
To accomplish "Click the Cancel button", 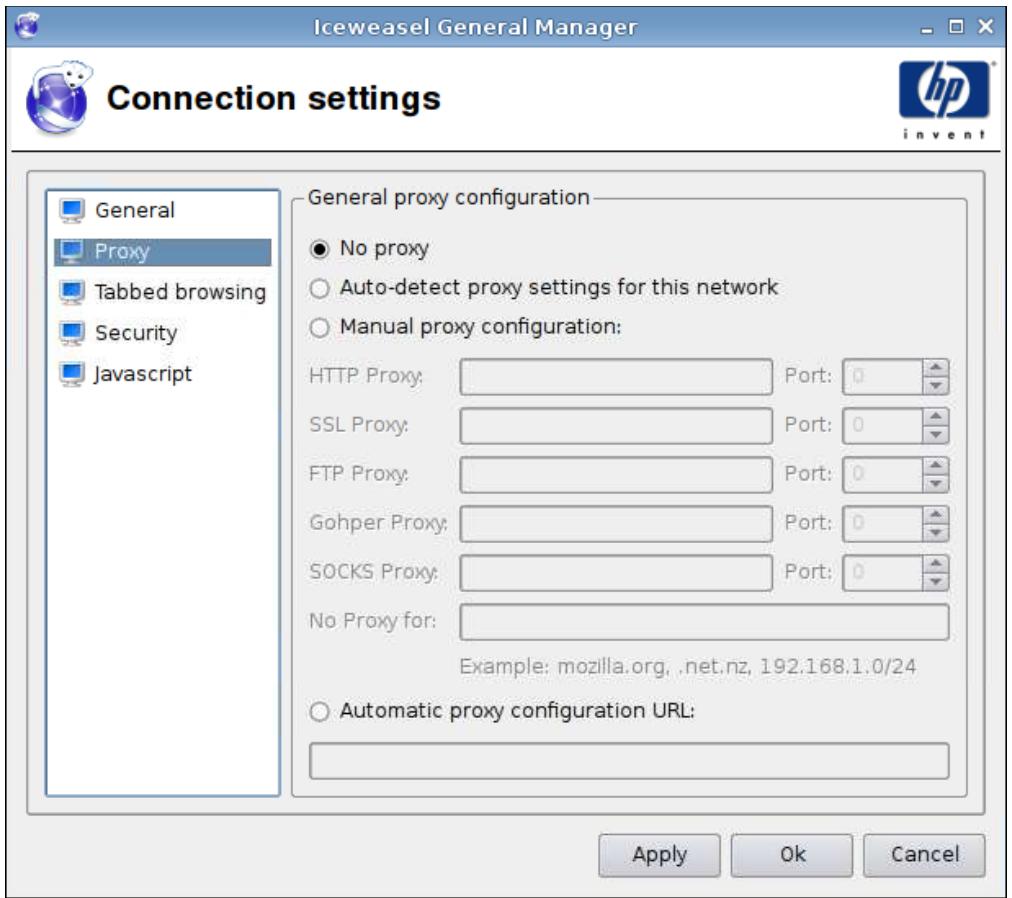I will pos(924,855).
